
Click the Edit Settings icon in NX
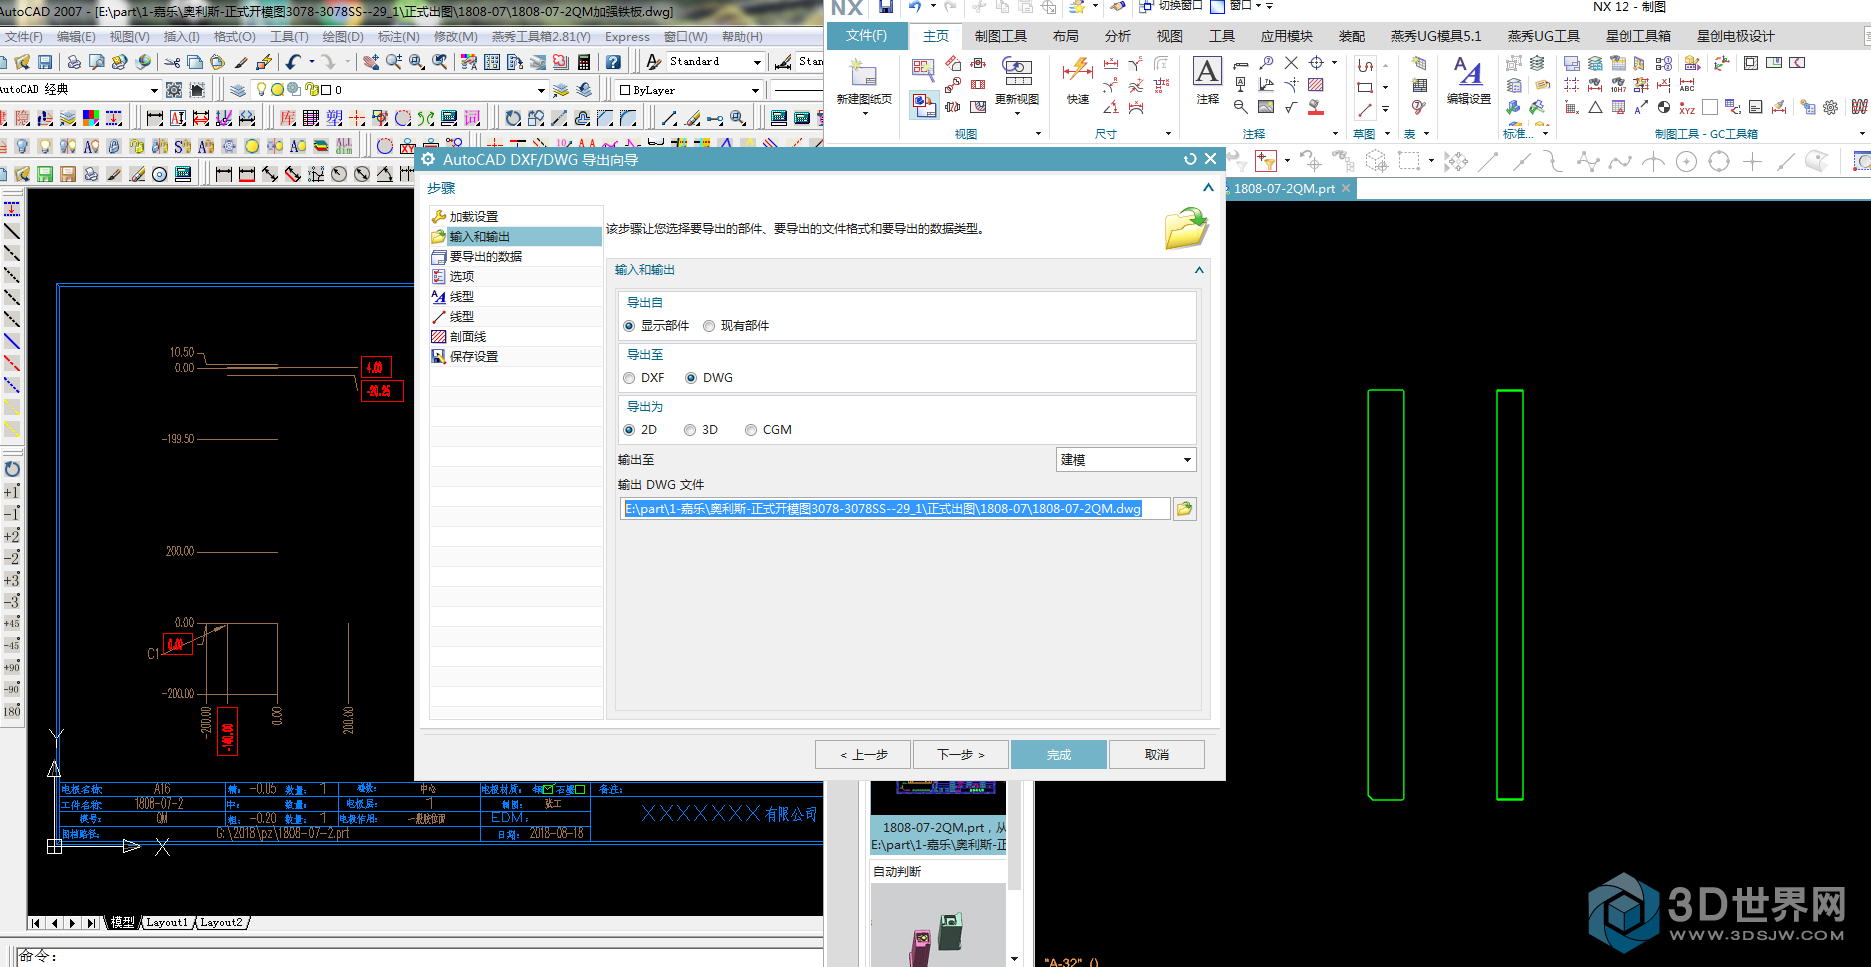point(1468,73)
